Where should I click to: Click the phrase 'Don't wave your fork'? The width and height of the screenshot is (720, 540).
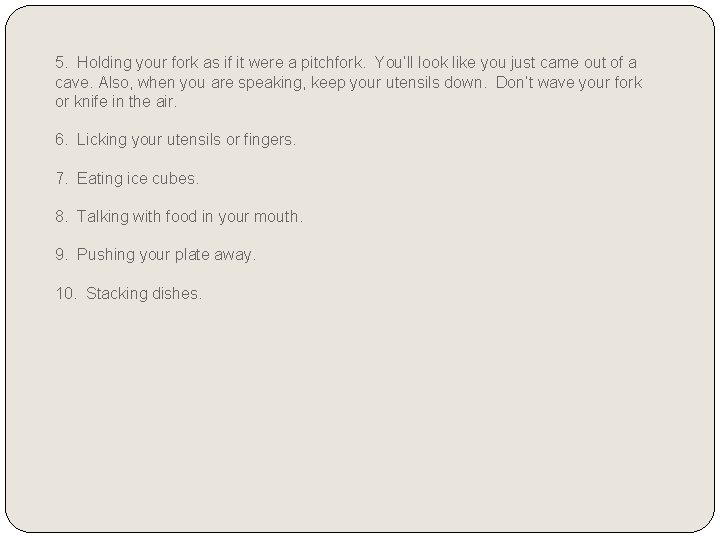point(569,83)
